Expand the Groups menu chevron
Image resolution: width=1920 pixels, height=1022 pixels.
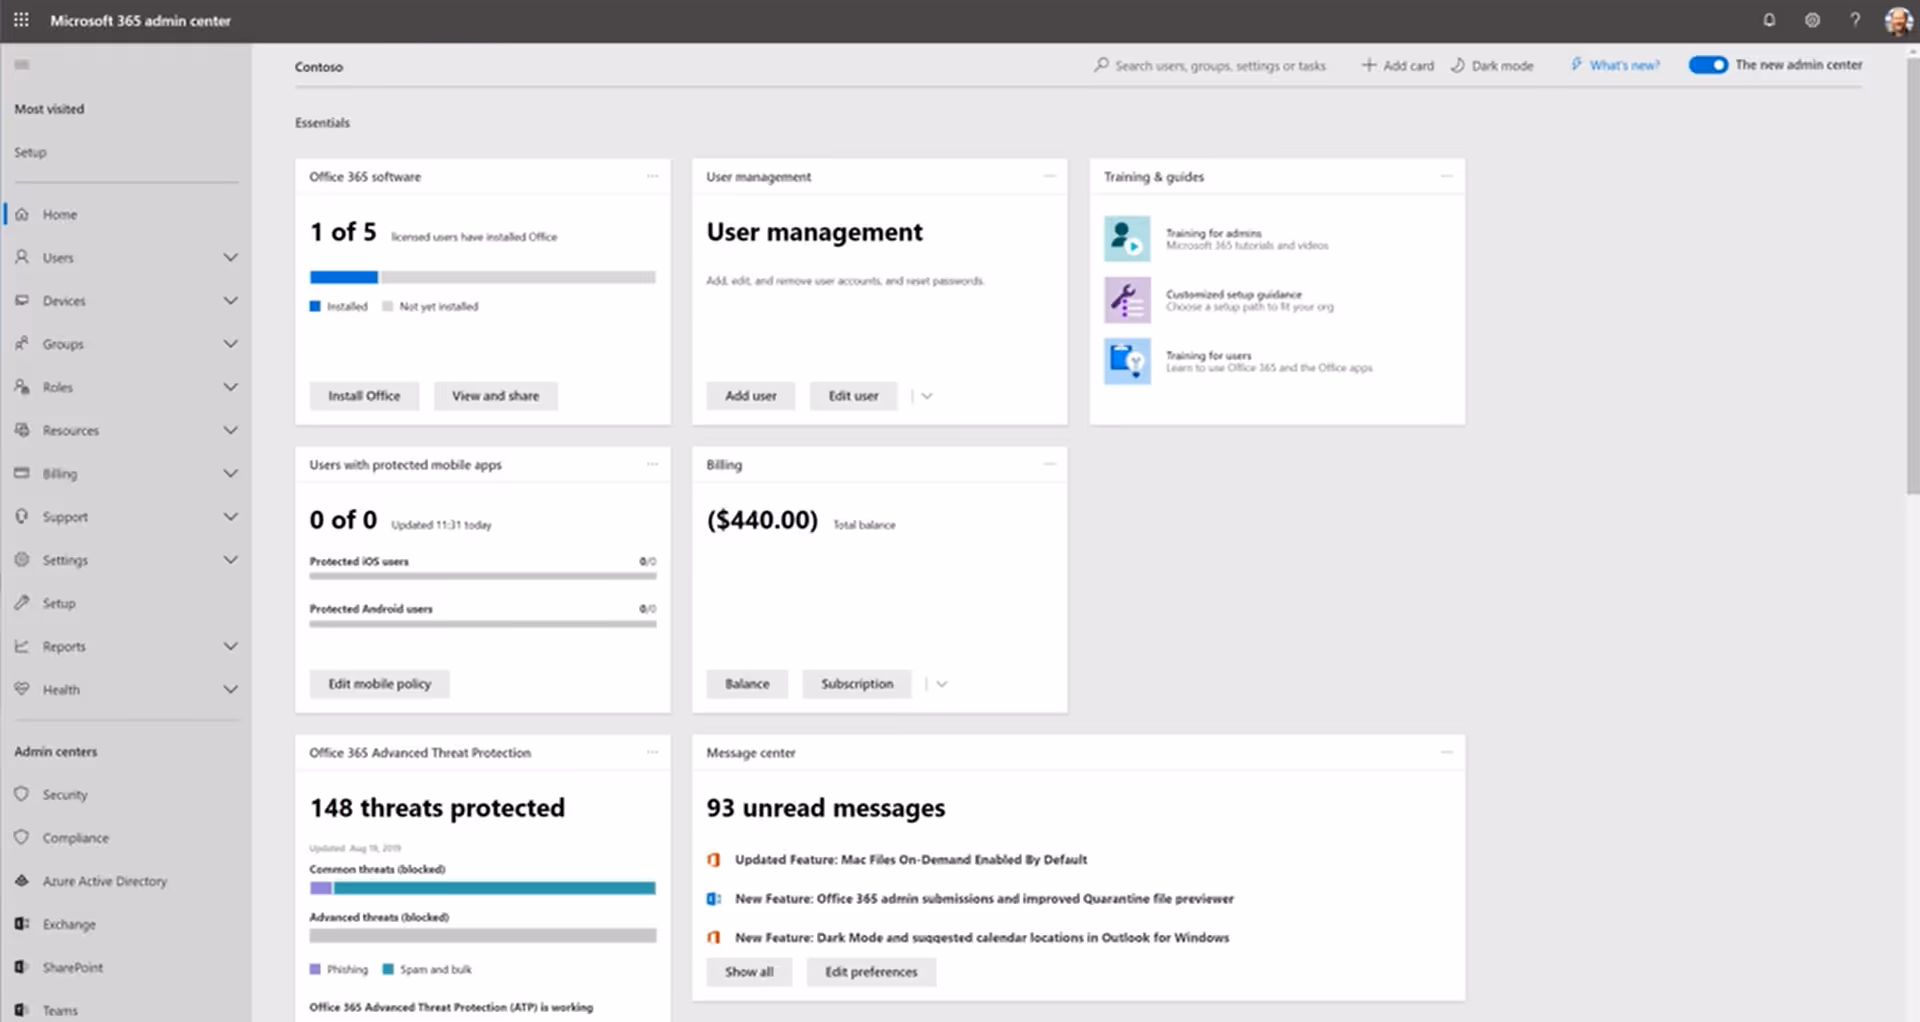pyautogui.click(x=231, y=343)
